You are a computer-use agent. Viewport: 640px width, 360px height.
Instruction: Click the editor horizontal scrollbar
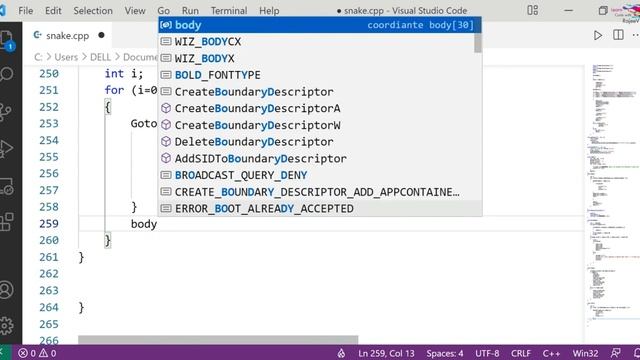(x=218, y=340)
